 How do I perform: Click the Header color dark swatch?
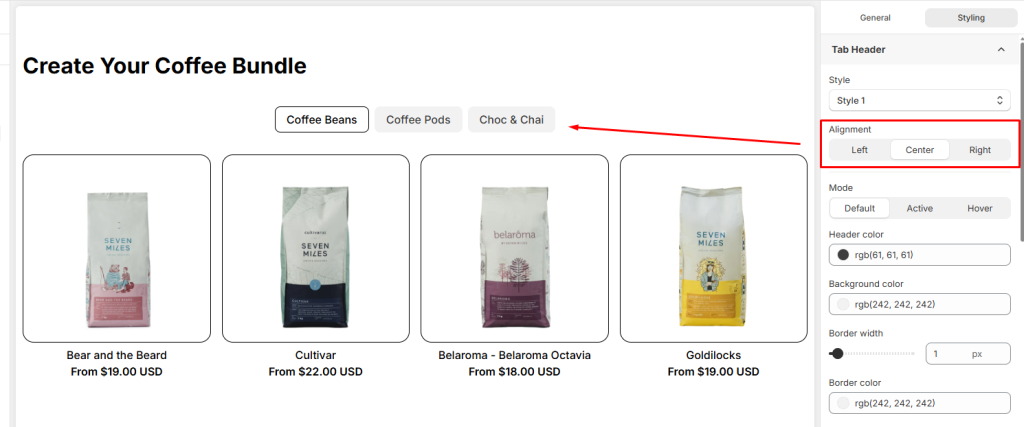tap(843, 255)
